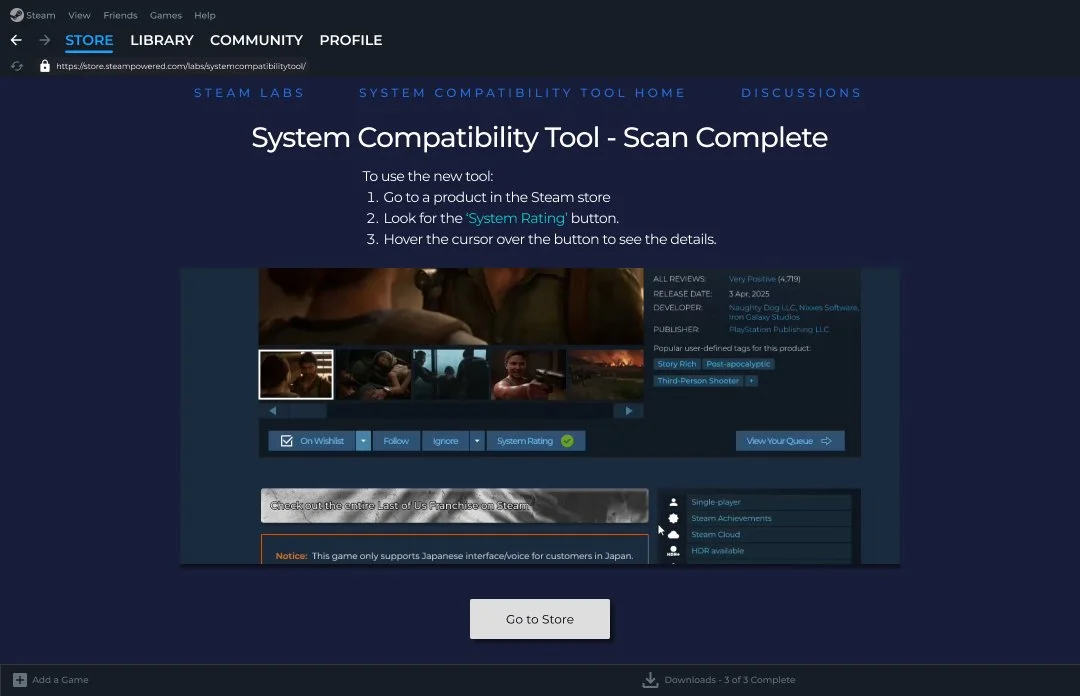Select the thumbnail of the man aiming a gun
Screen dimensions: 1080x696
[x=528, y=375]
